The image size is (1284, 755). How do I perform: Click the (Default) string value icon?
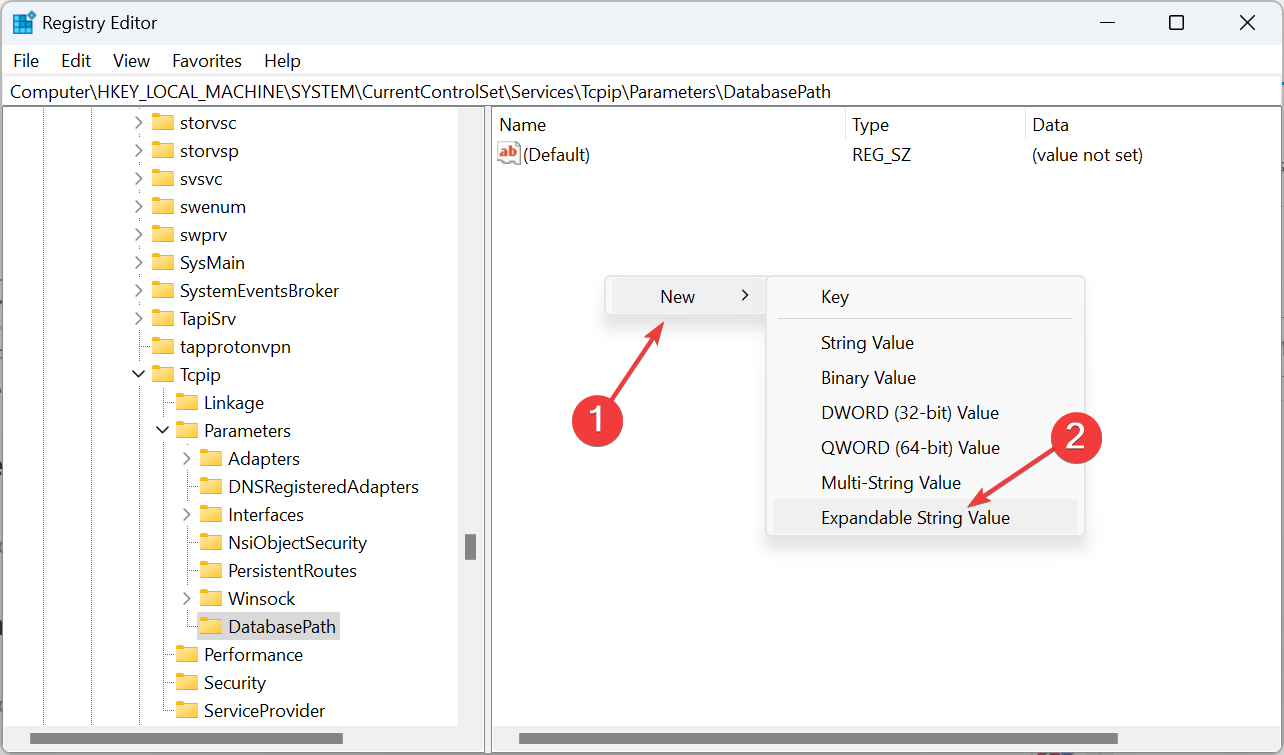(509, 154)
